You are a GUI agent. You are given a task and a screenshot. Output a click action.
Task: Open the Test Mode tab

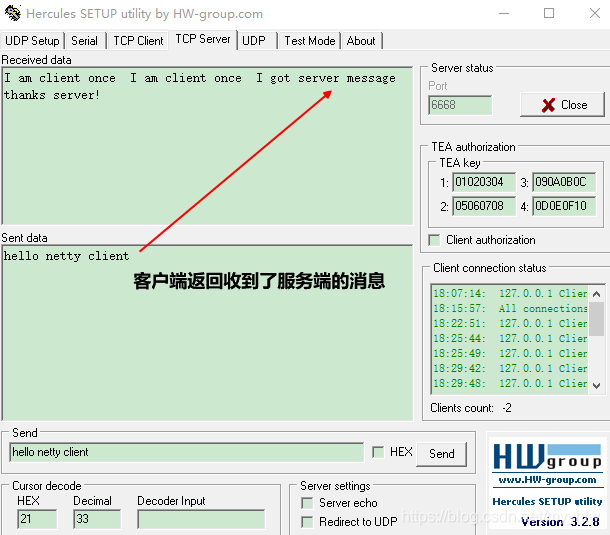[310, 40]
